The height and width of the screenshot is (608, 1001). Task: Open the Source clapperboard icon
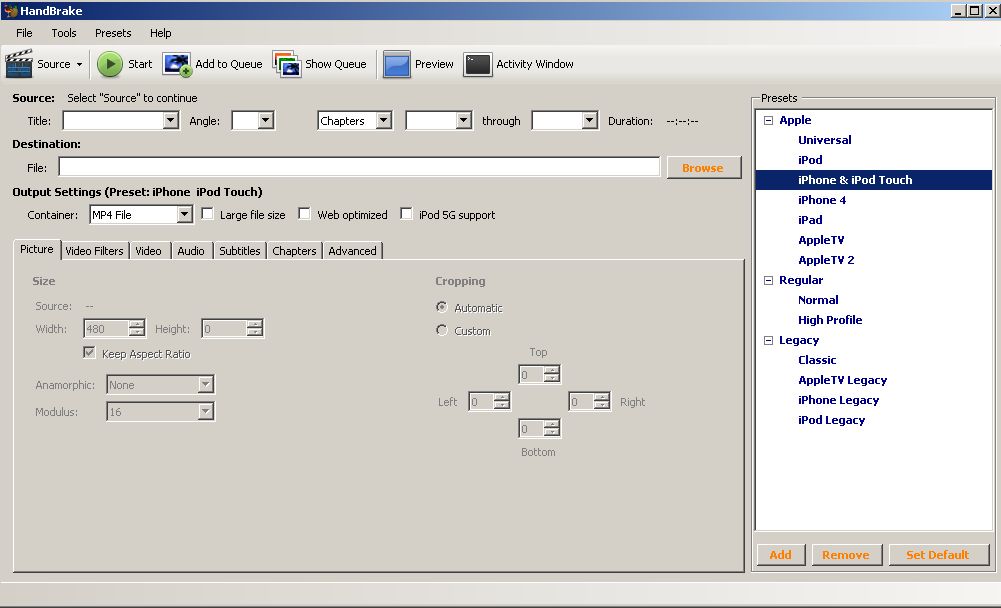point(19,64)
